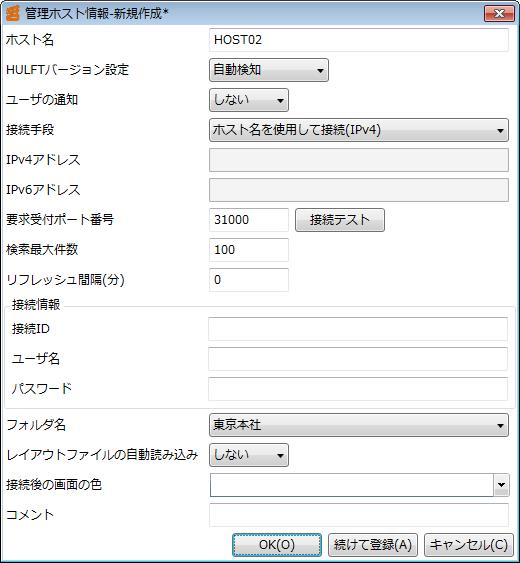The width and height of the screenshot is (520, 563).
Task: Open the HULFTバージョン設定 dropdown
Action: (x=269, y=70)
